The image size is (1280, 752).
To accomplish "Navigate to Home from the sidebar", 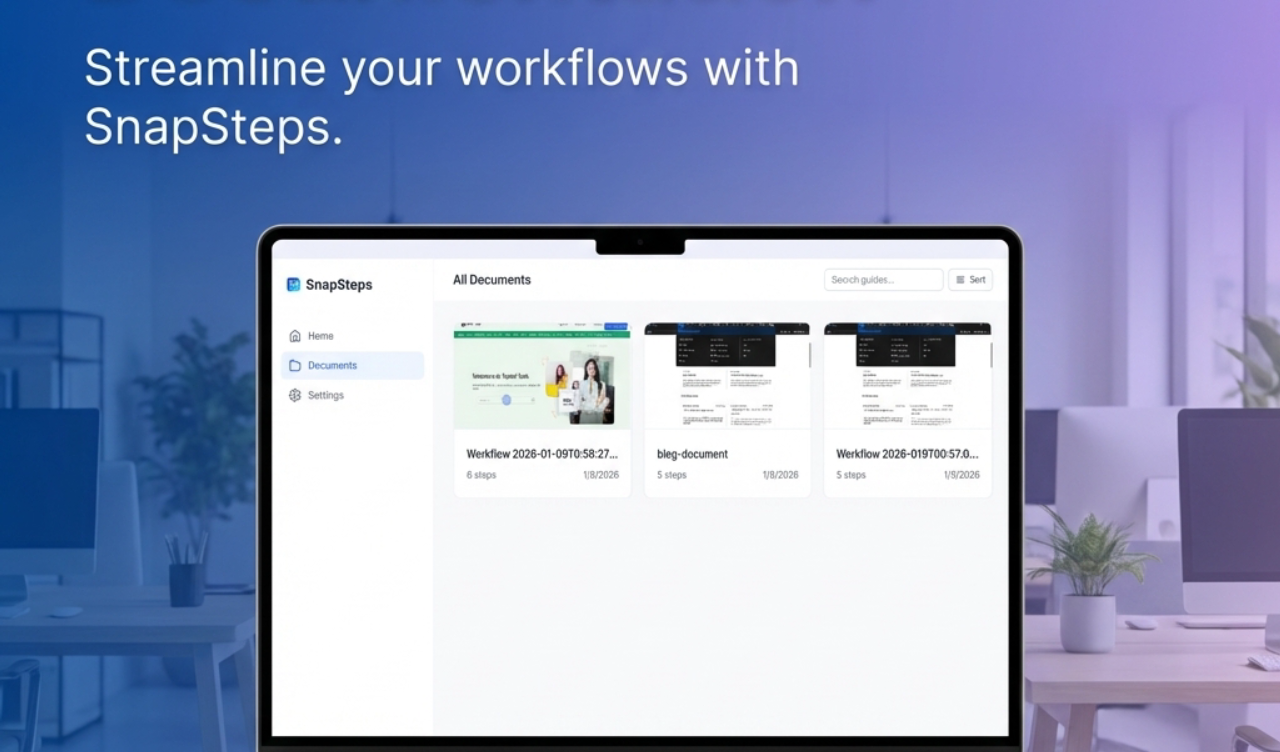I will pos(320,336).
